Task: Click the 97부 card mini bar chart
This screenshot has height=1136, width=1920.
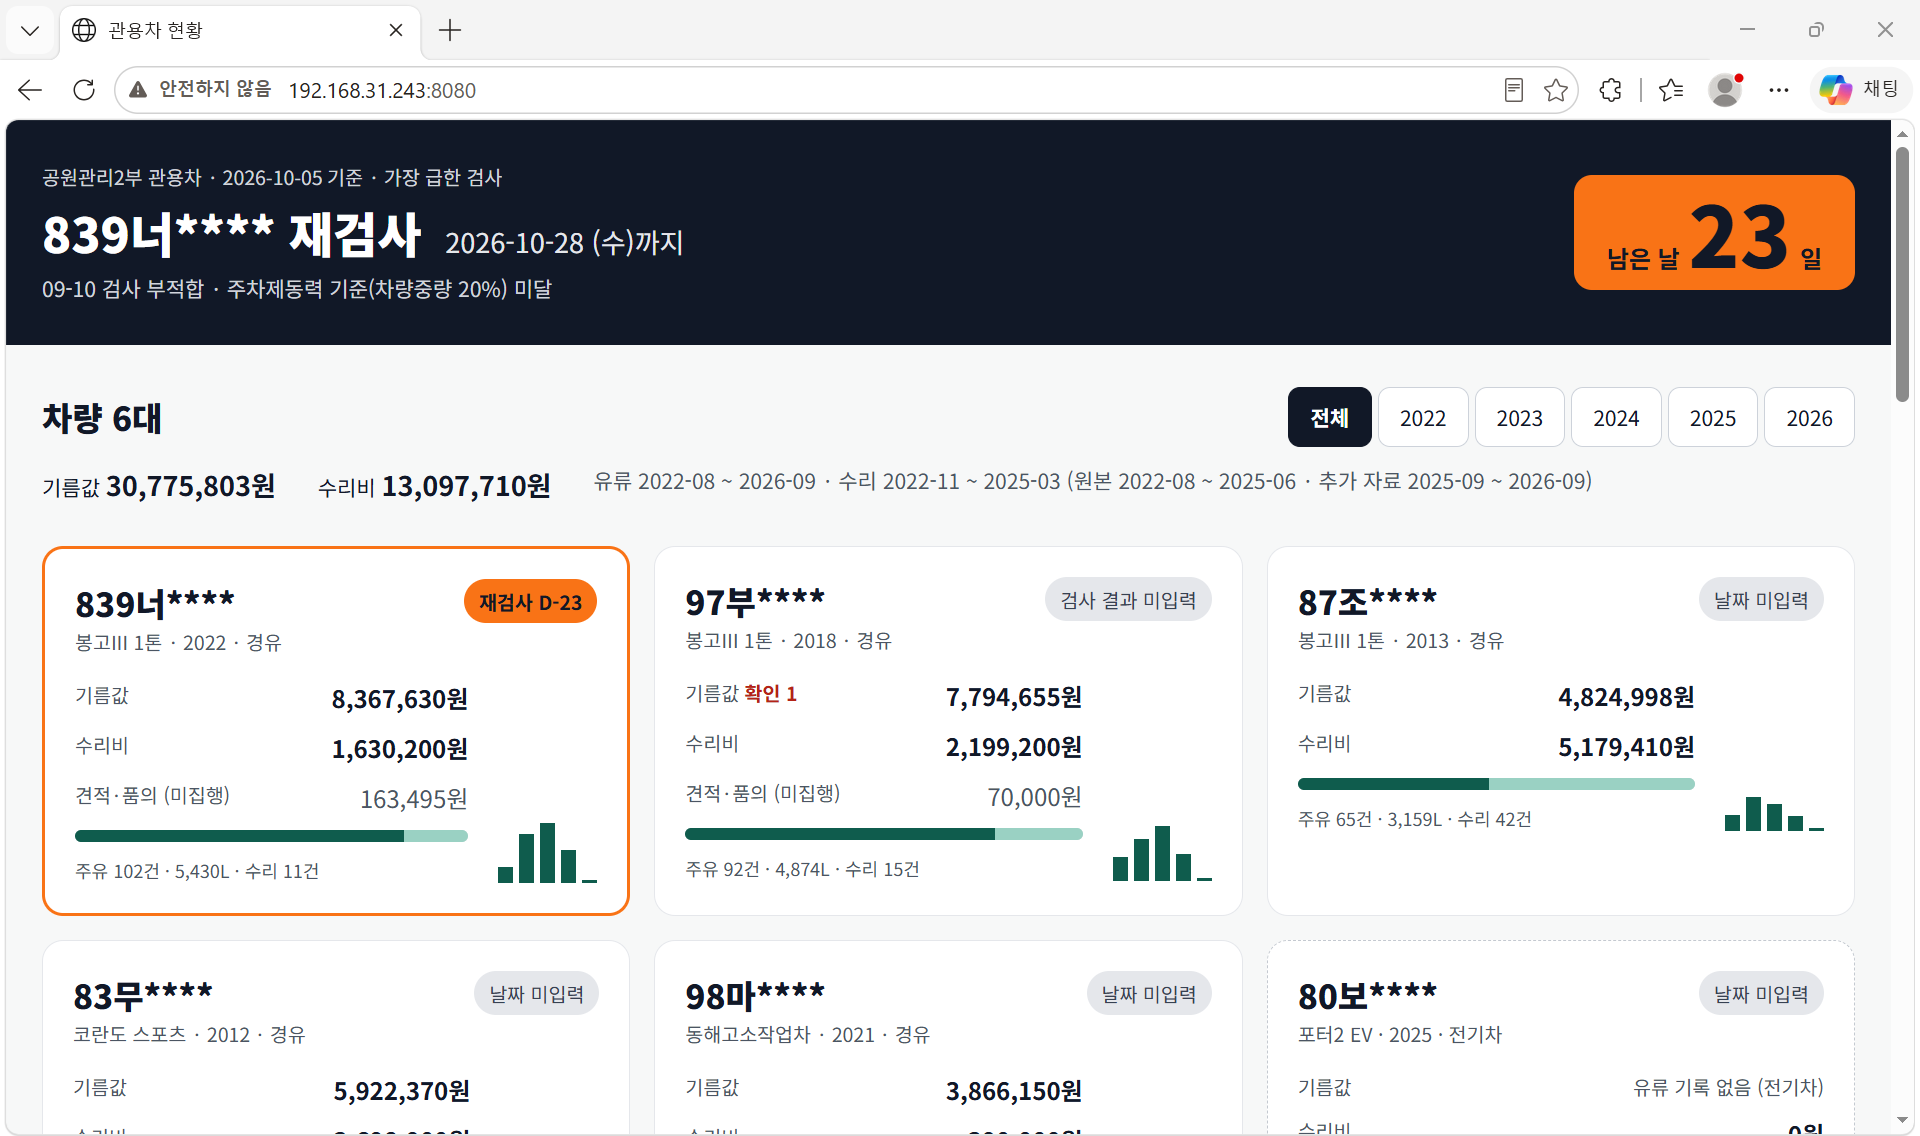Action: [x=1162, y=853]
